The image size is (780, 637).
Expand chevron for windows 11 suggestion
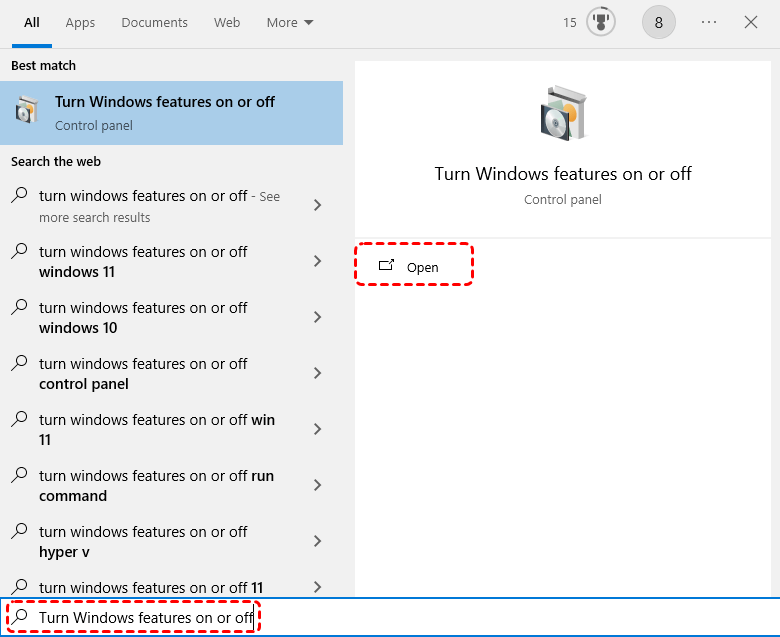click(317, 262)
